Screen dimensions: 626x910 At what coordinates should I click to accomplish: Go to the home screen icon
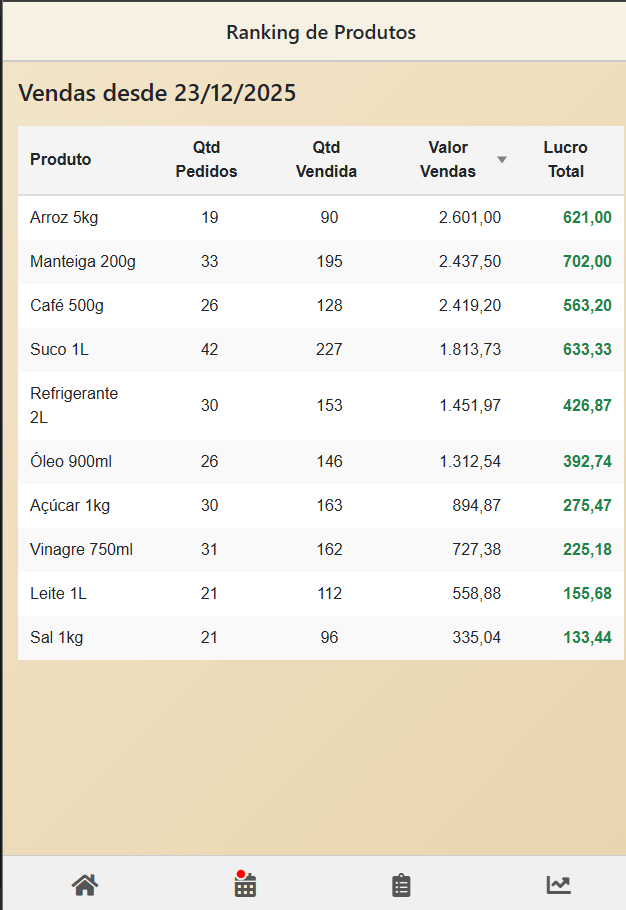[85, 885]
